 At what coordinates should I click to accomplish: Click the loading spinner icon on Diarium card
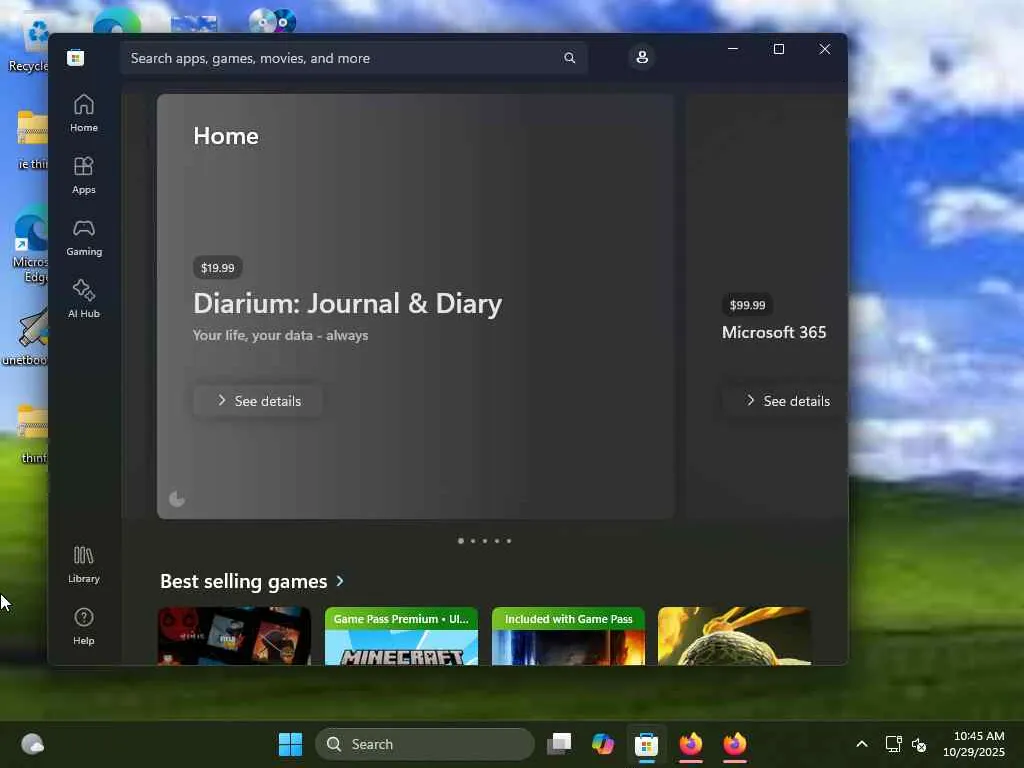(177, 499)
